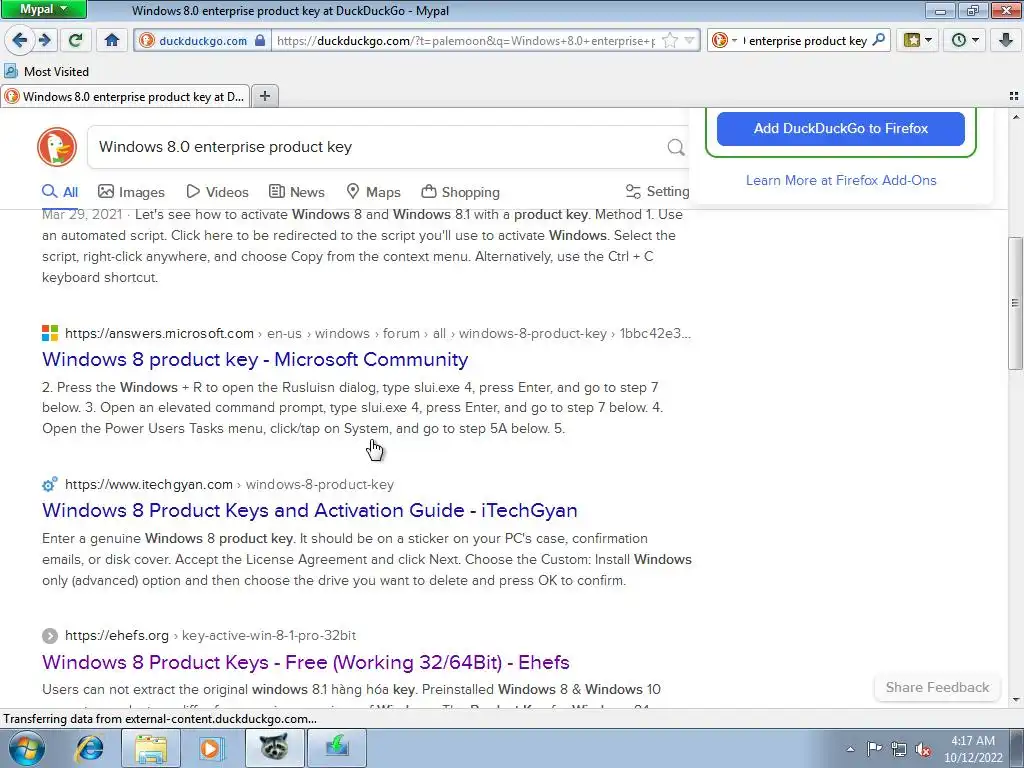Viewport: 1024px width, 768px height.
Task: Open the URL history dropdown arrow
Action: point(689,40)
